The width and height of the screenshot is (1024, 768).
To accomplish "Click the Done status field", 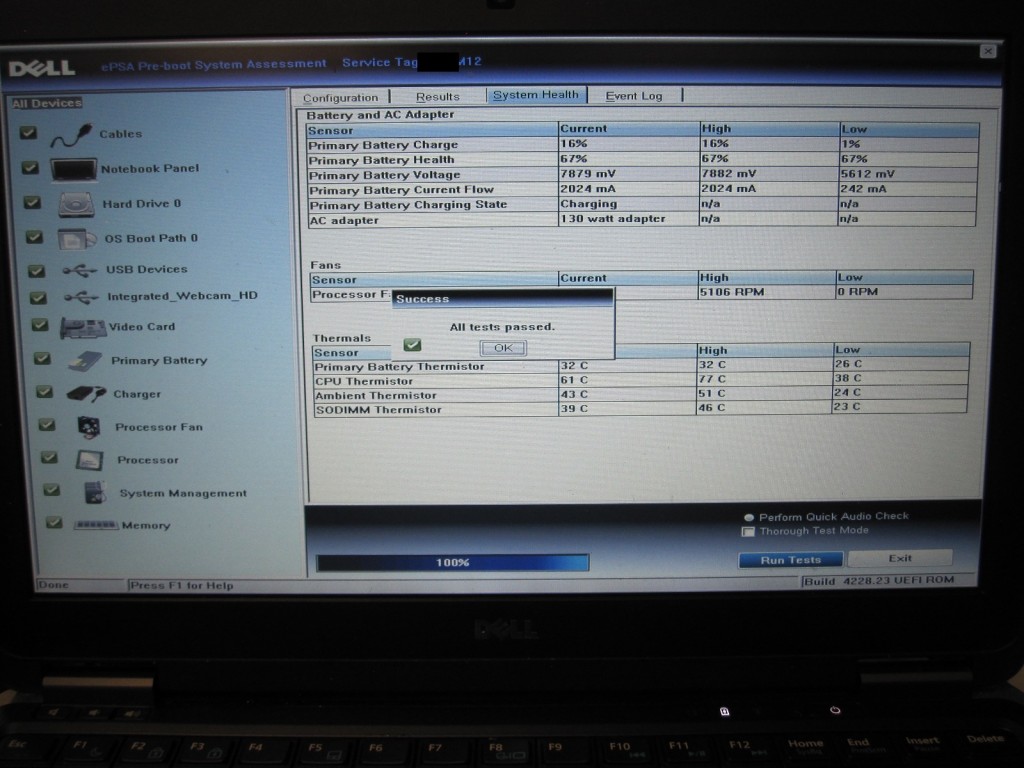I will tap(53, 585).
